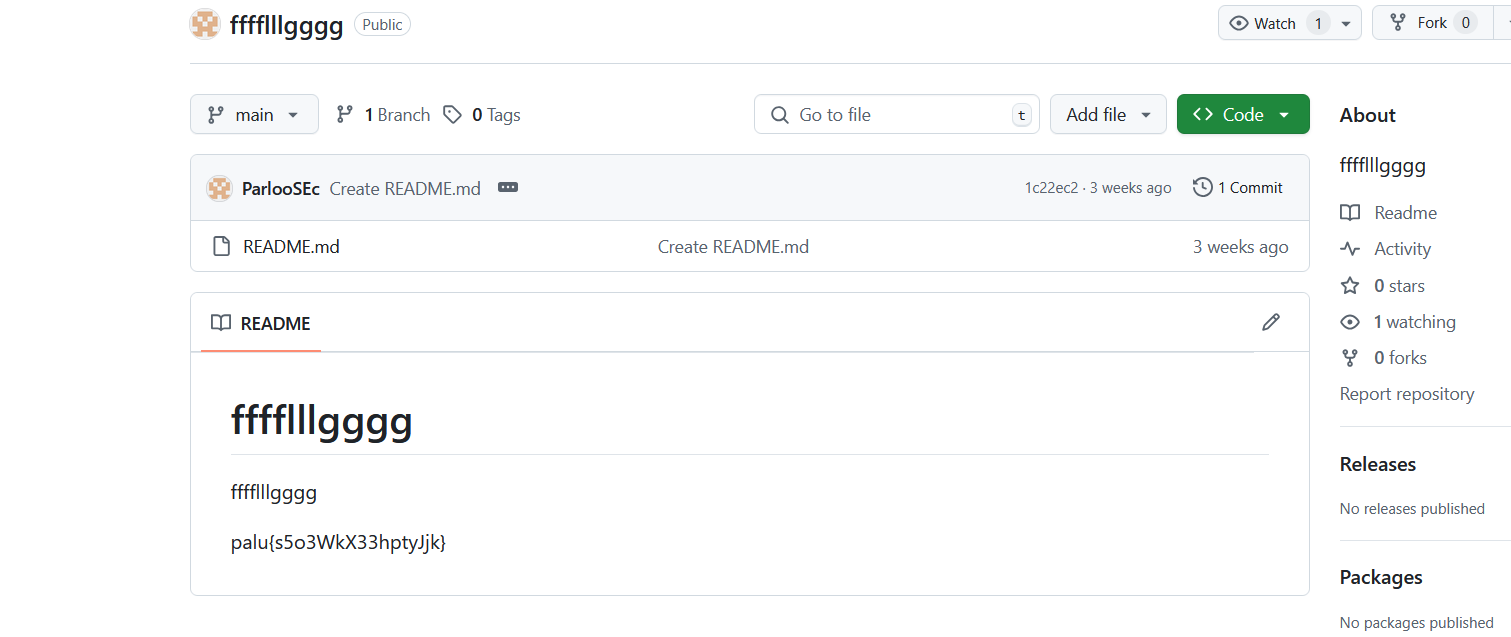The height and width of the screenshot is (637, 1511).
Task: Click 'No packages published' text
Action: [1416, 623]
